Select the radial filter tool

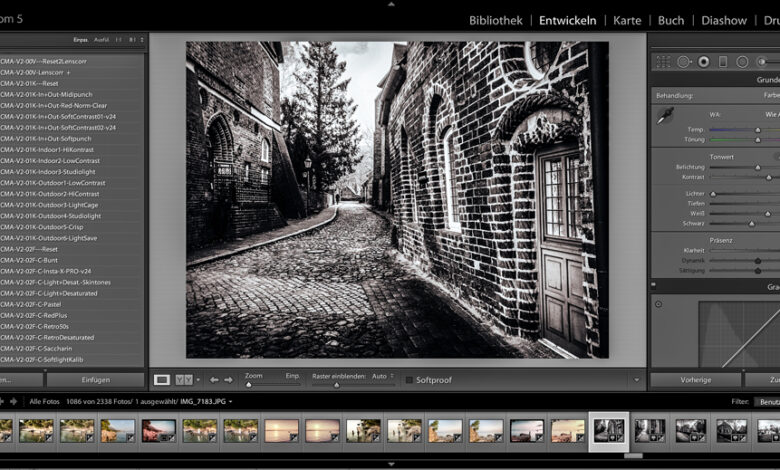click(743, 62)
